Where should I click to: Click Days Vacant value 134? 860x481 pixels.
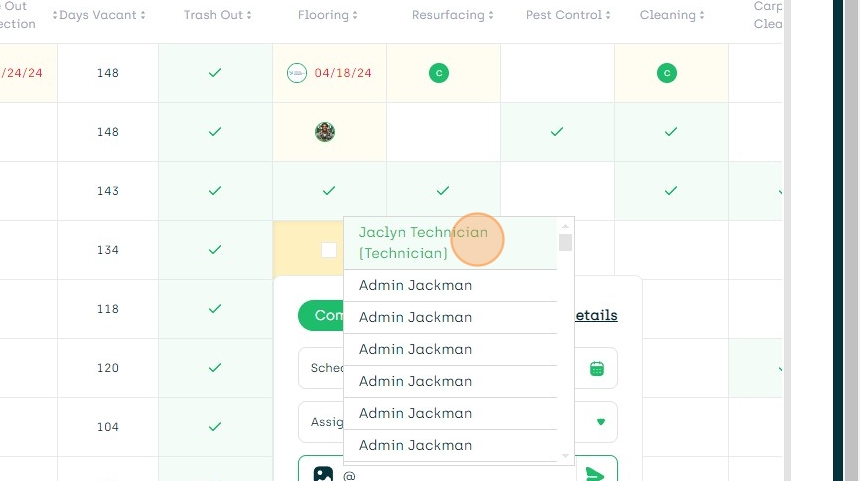(108, 250)
